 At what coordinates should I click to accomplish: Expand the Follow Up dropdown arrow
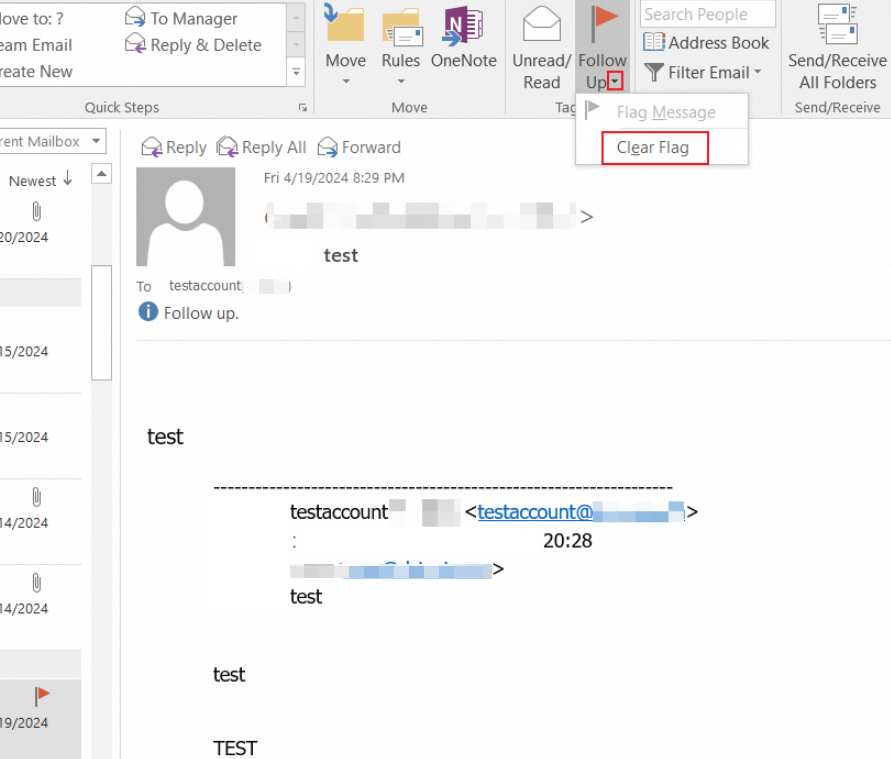pyautogui.click(x=615, y=81)
